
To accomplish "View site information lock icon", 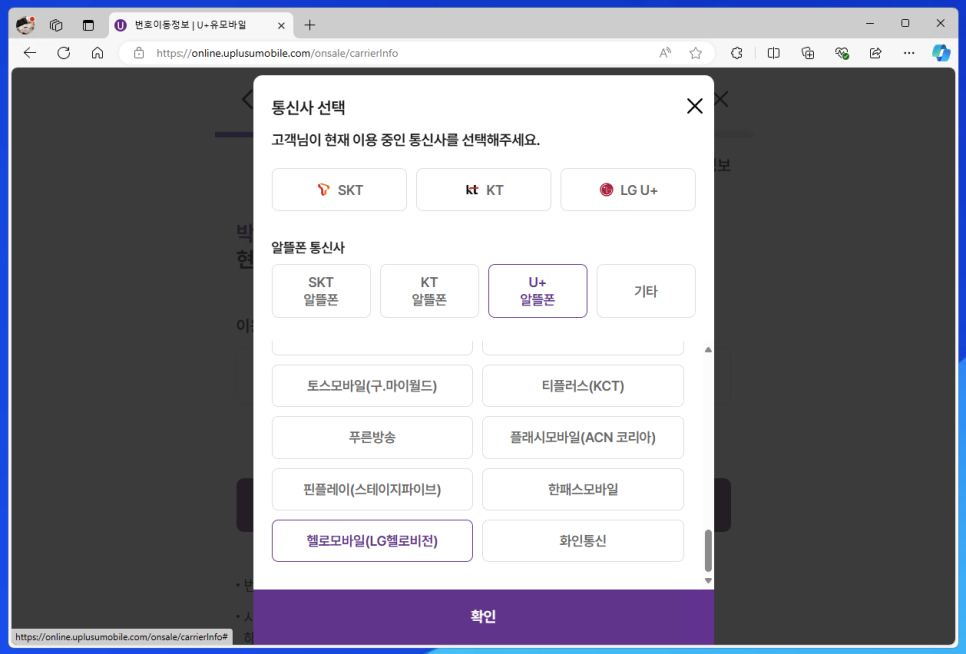I will [x=139, y=53].
